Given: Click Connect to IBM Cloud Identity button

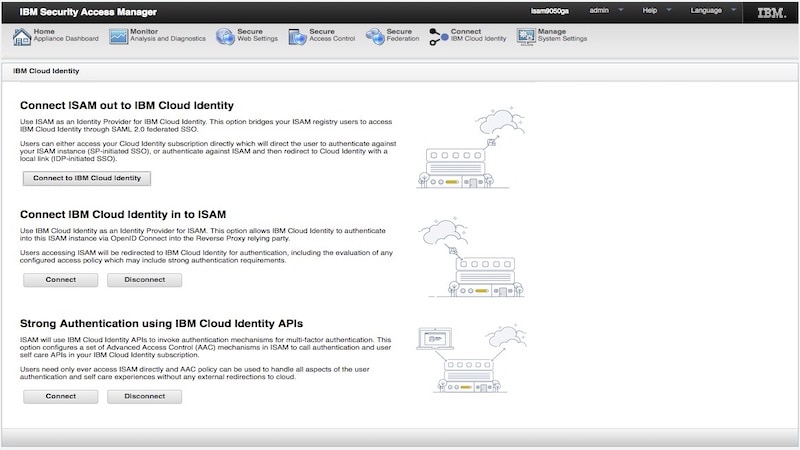Looking at the screenshot, I should 87,178.
